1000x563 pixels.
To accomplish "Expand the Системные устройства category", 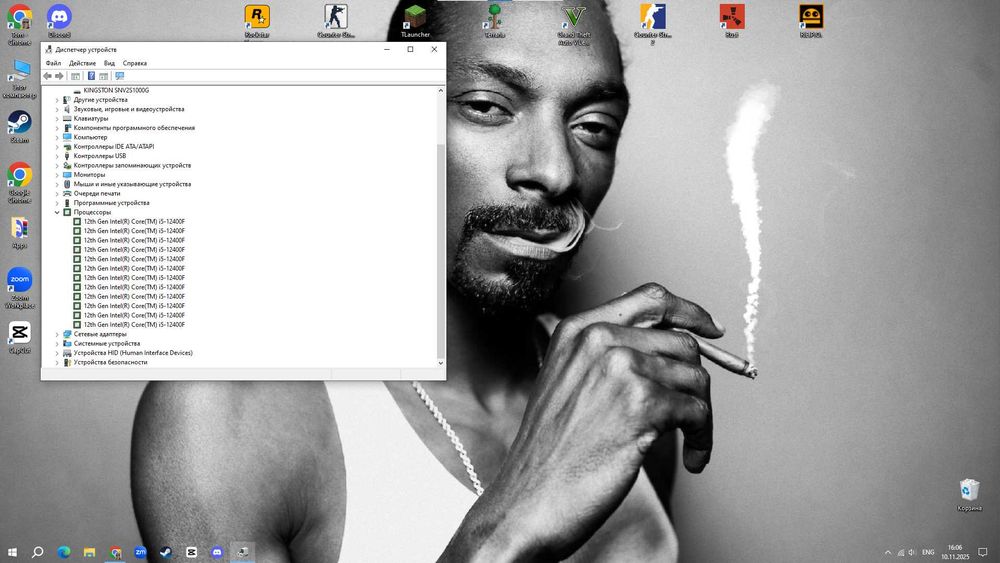I will click(x=57, y=344).
